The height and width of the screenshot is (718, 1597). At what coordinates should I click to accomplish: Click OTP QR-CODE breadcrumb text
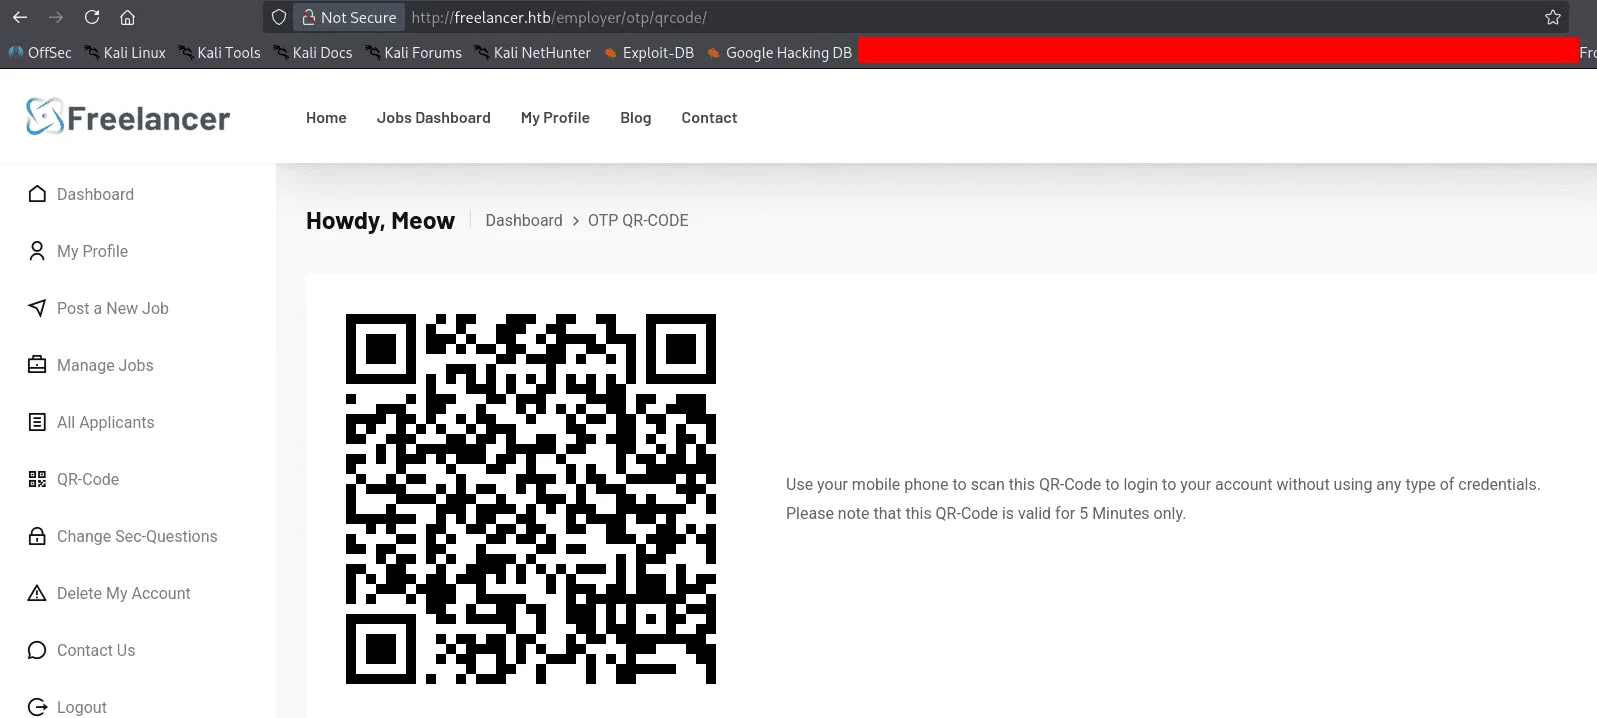tap(638, 220)
